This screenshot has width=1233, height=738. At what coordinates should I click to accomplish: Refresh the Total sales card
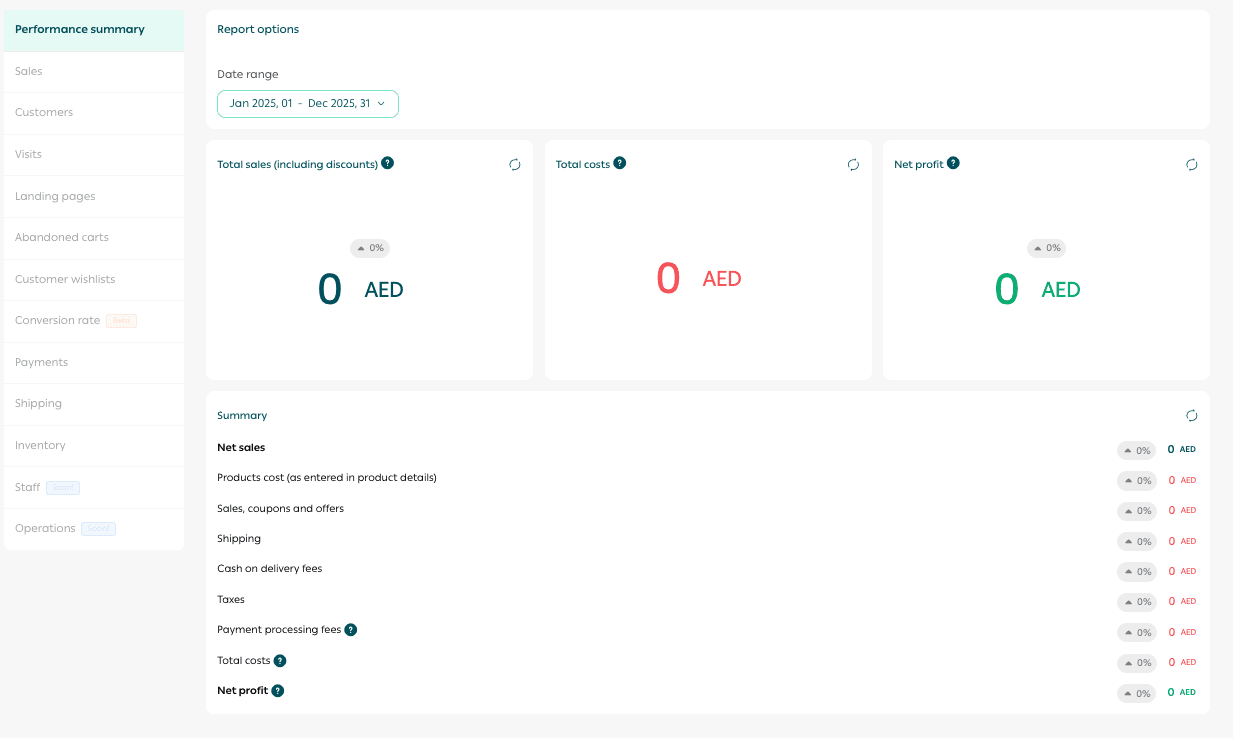[515, 165]
